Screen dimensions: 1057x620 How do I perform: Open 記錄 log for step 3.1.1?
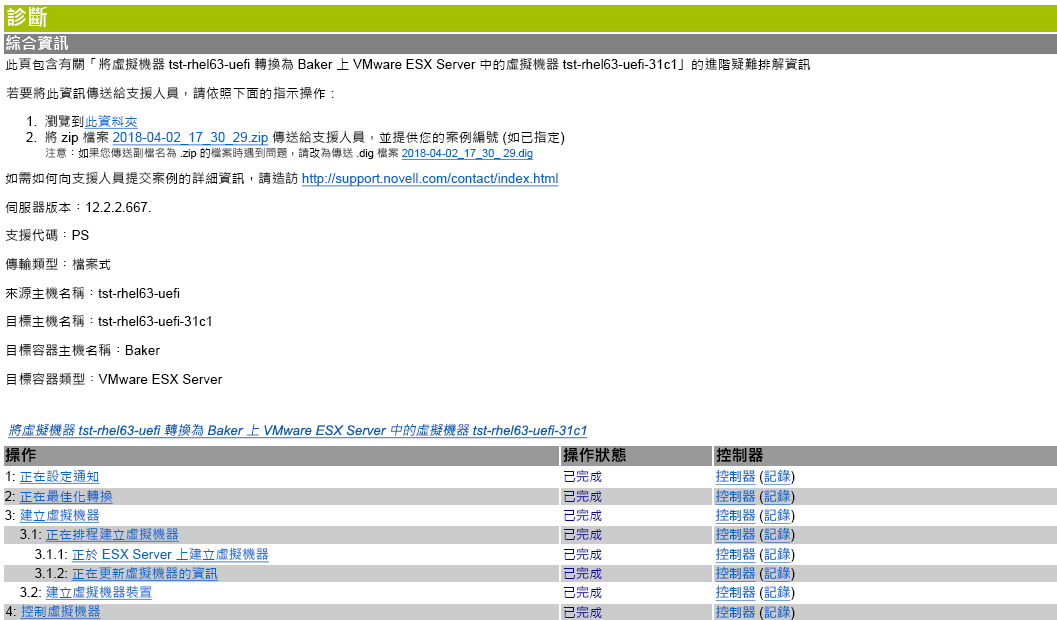pos(777,554)
